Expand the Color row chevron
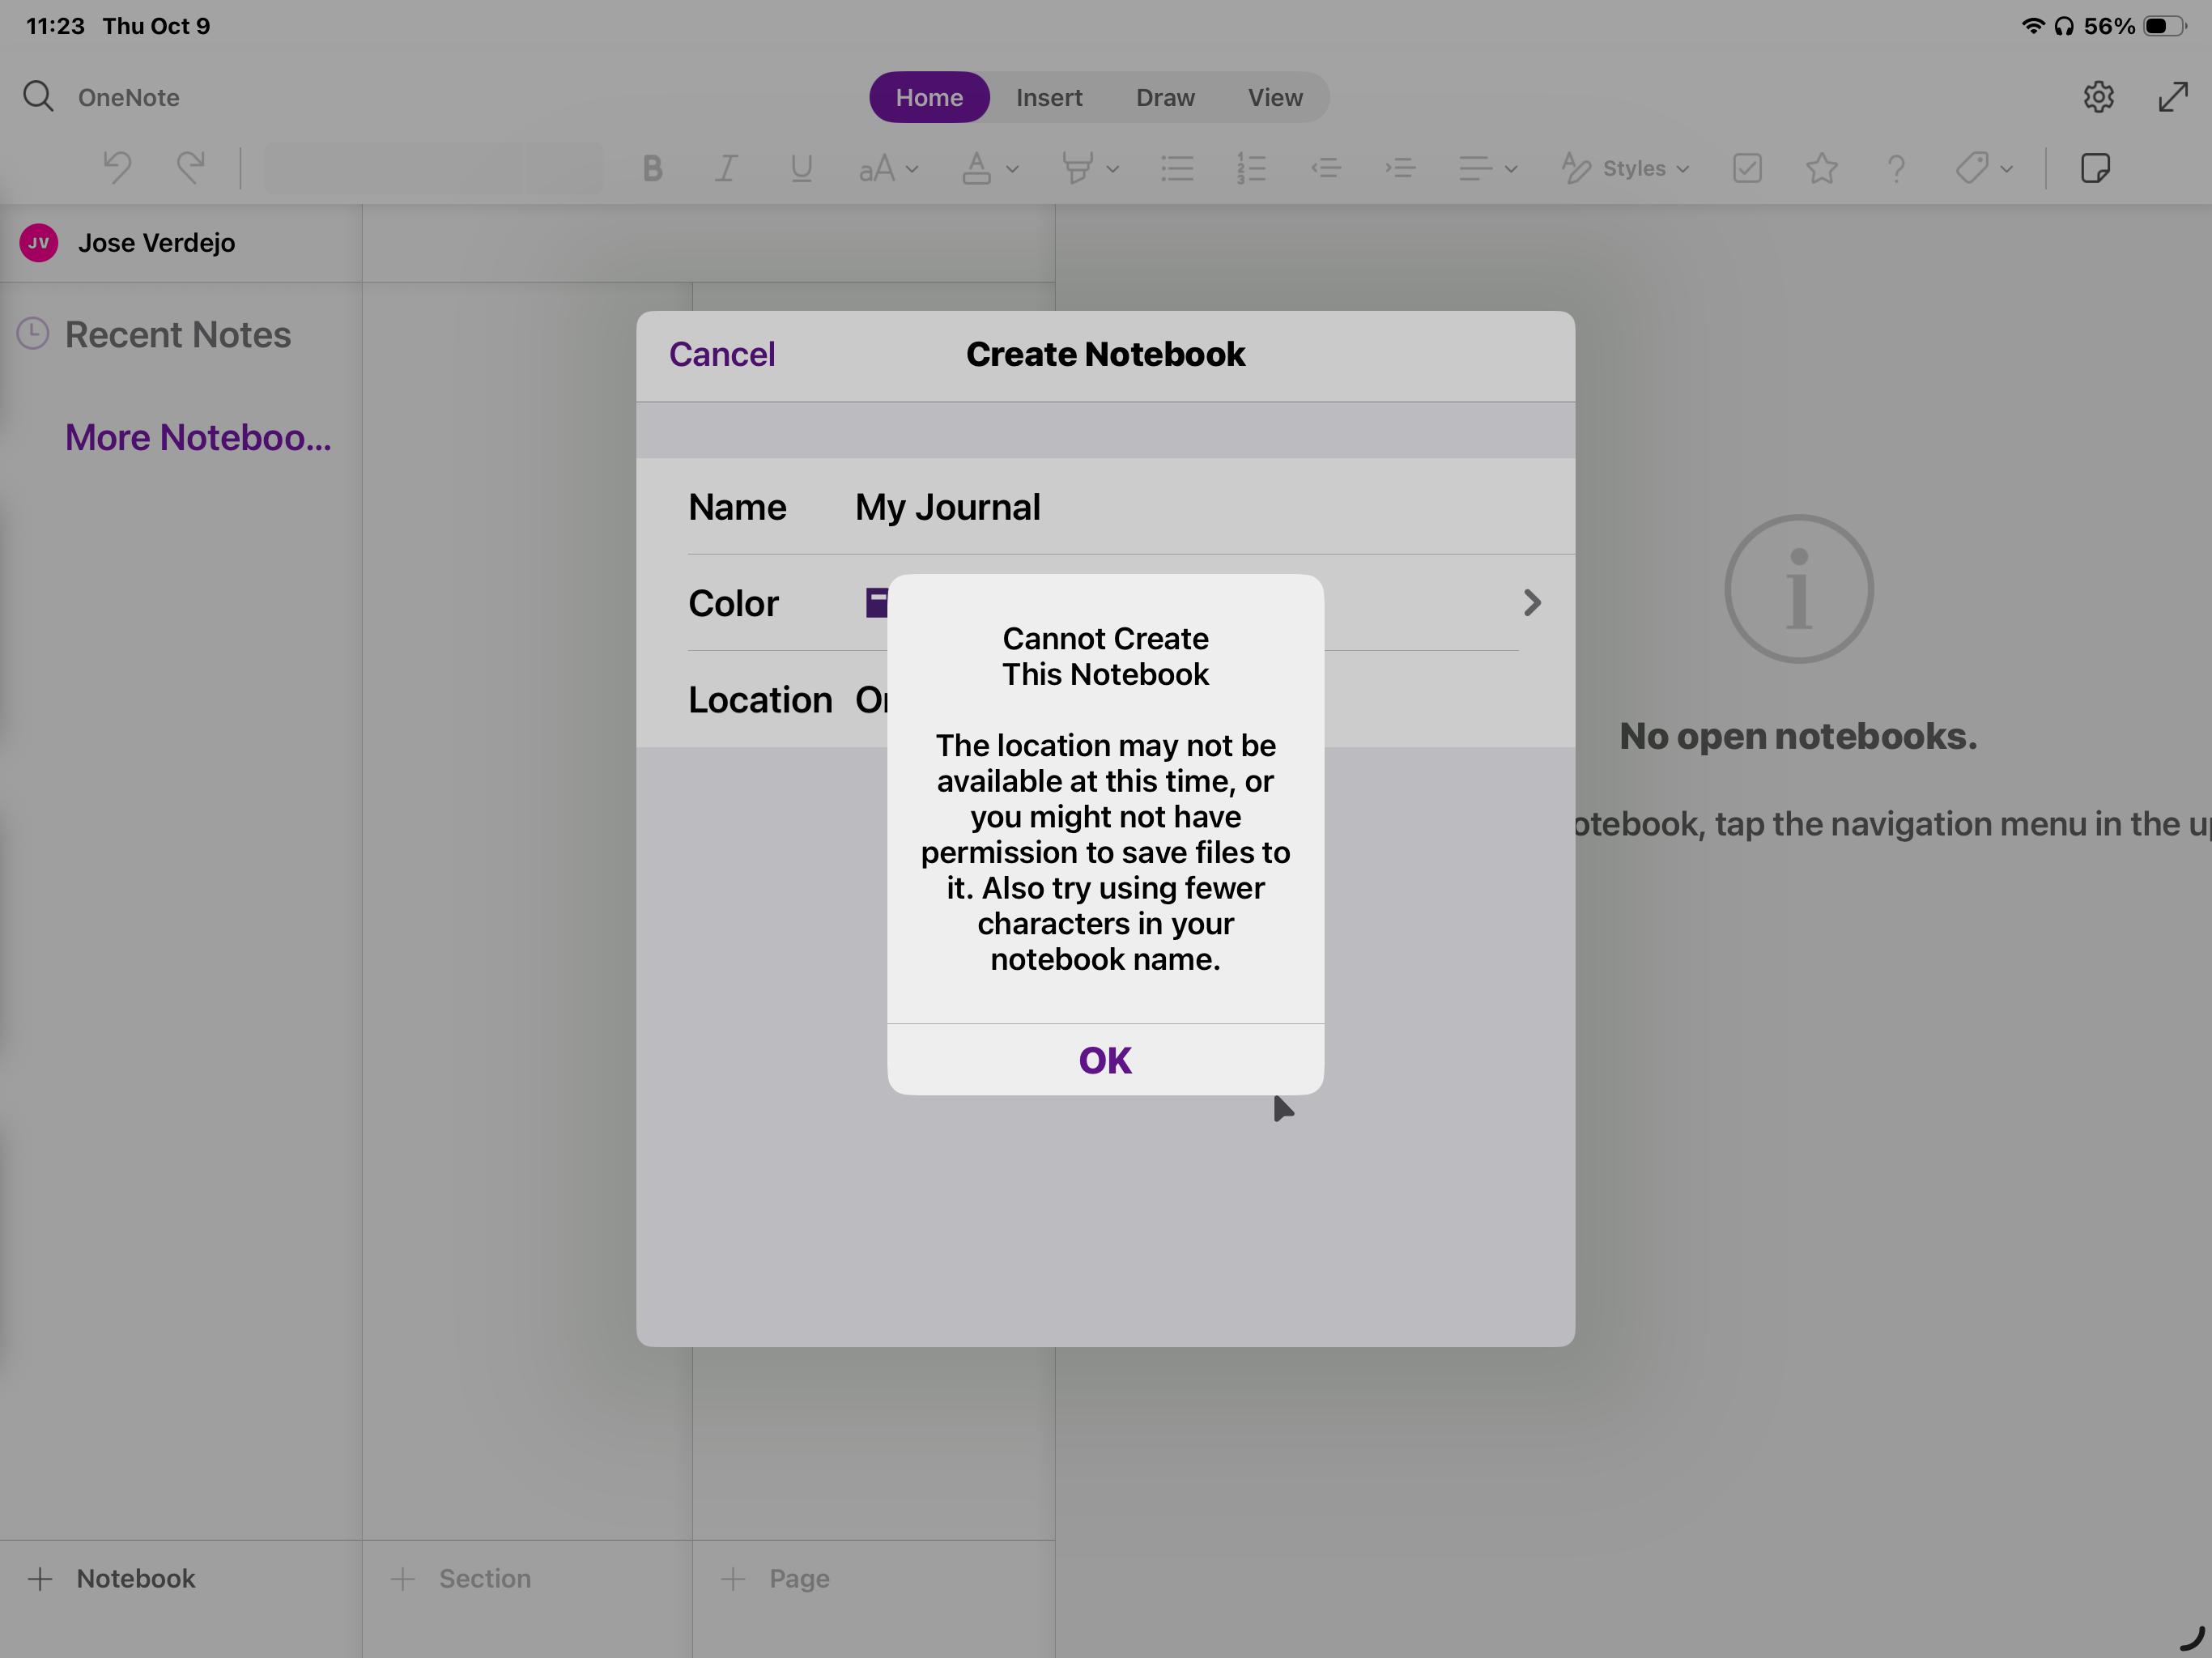This screenshot has width=2212, height=1658. click(1531, 602)
